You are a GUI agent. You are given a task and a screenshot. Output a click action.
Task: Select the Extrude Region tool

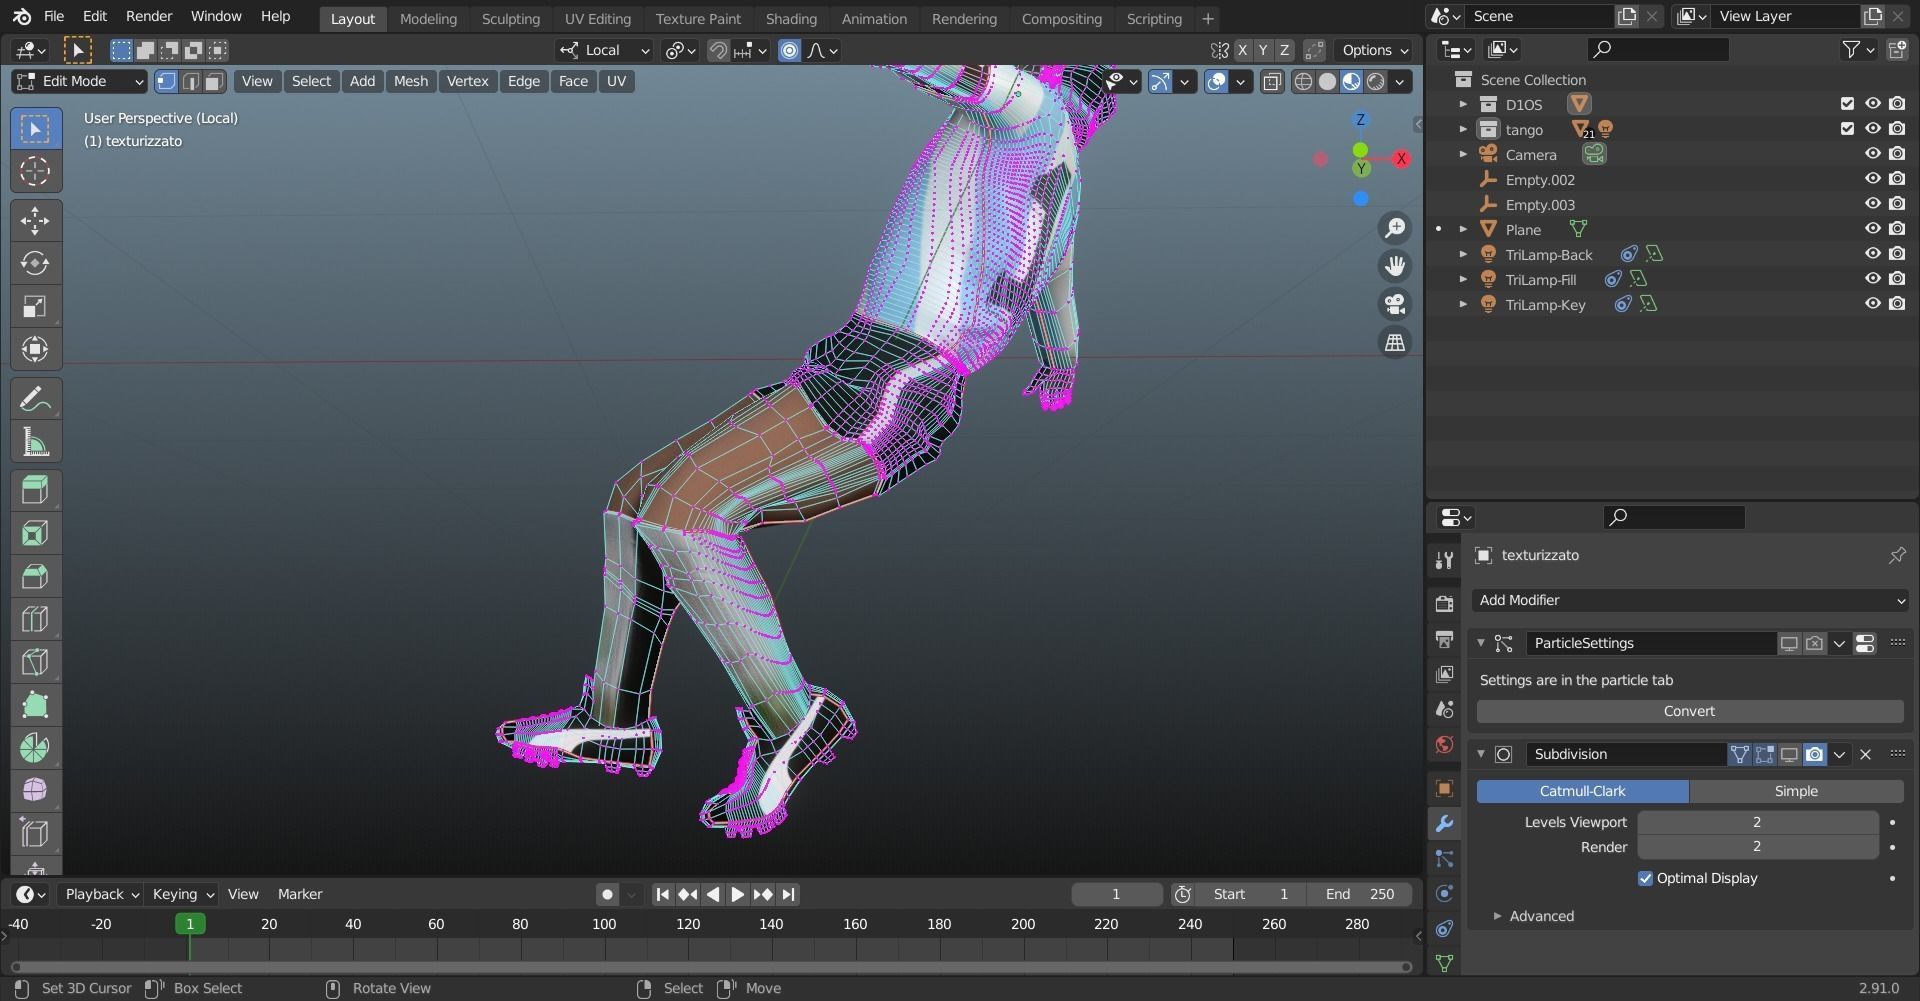click(x=35, y=491)
